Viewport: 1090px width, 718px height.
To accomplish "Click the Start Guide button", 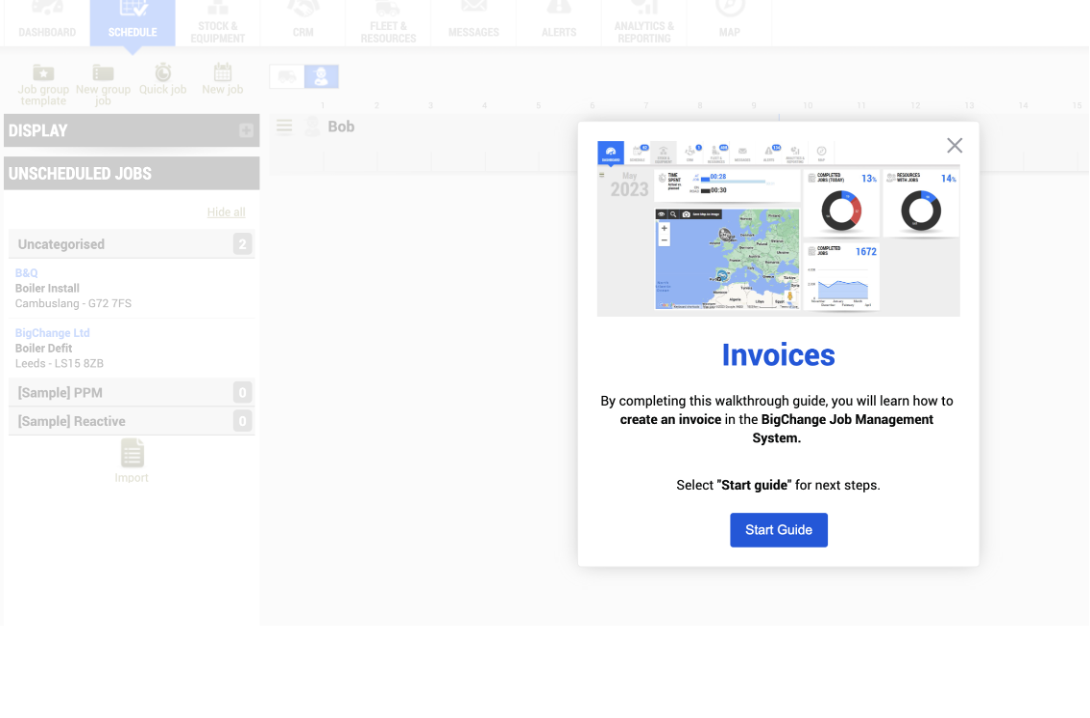I will [779, 530].
